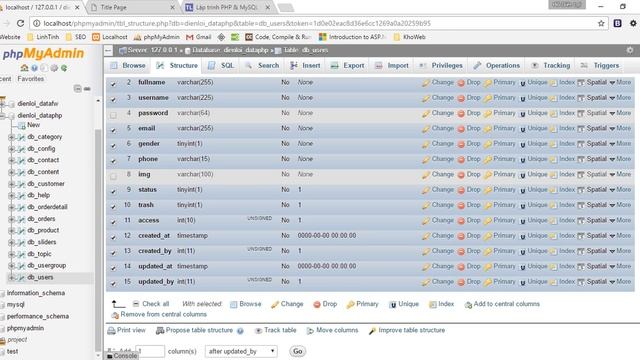Screen dimensions: 640x360
Task: Click the link-with-main-panel icon in navigation
Action: pyautogui.click(x=87, y=89)
